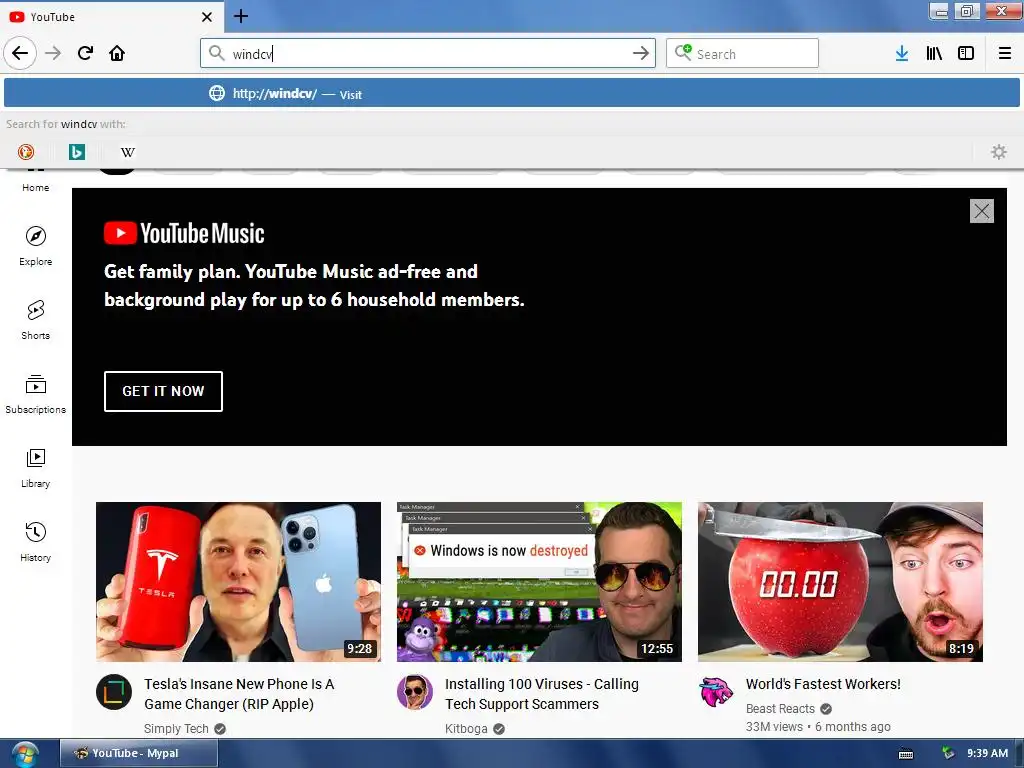The image size is (1024, 768).
Task: Open Tesla's Insane New Phone title link
Action: [239, 694]
